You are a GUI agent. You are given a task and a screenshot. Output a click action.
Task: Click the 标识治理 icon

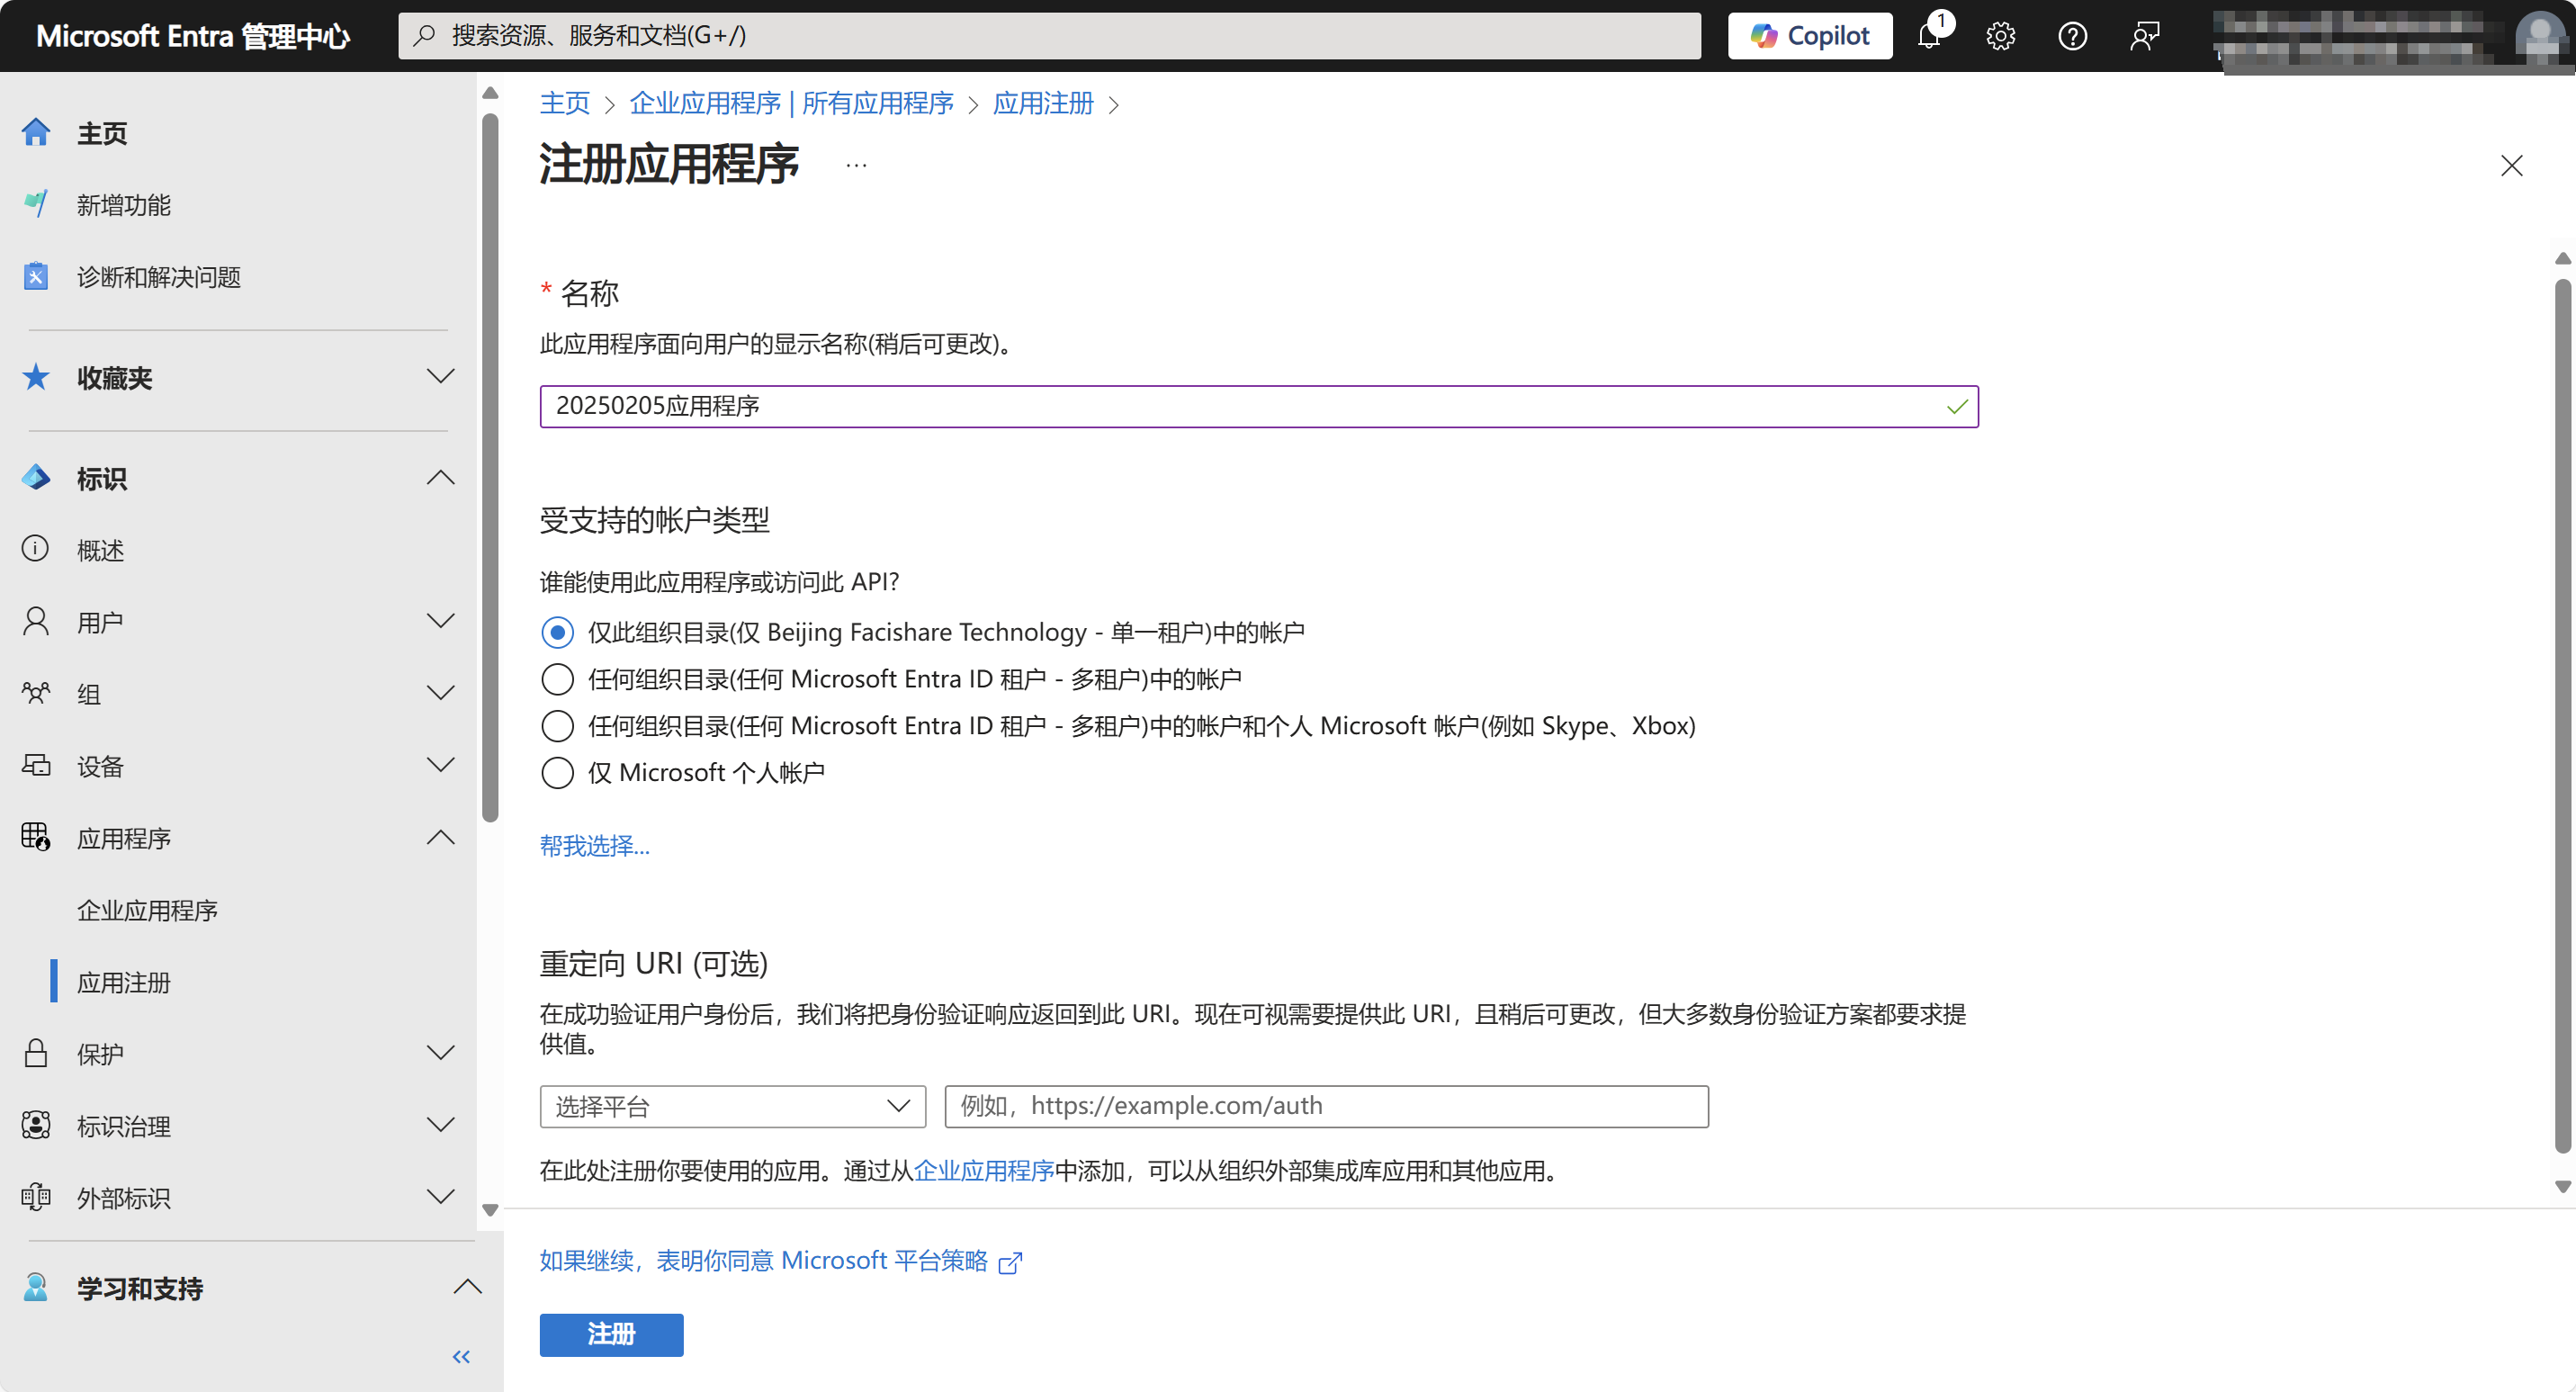tap(36, 1125)
